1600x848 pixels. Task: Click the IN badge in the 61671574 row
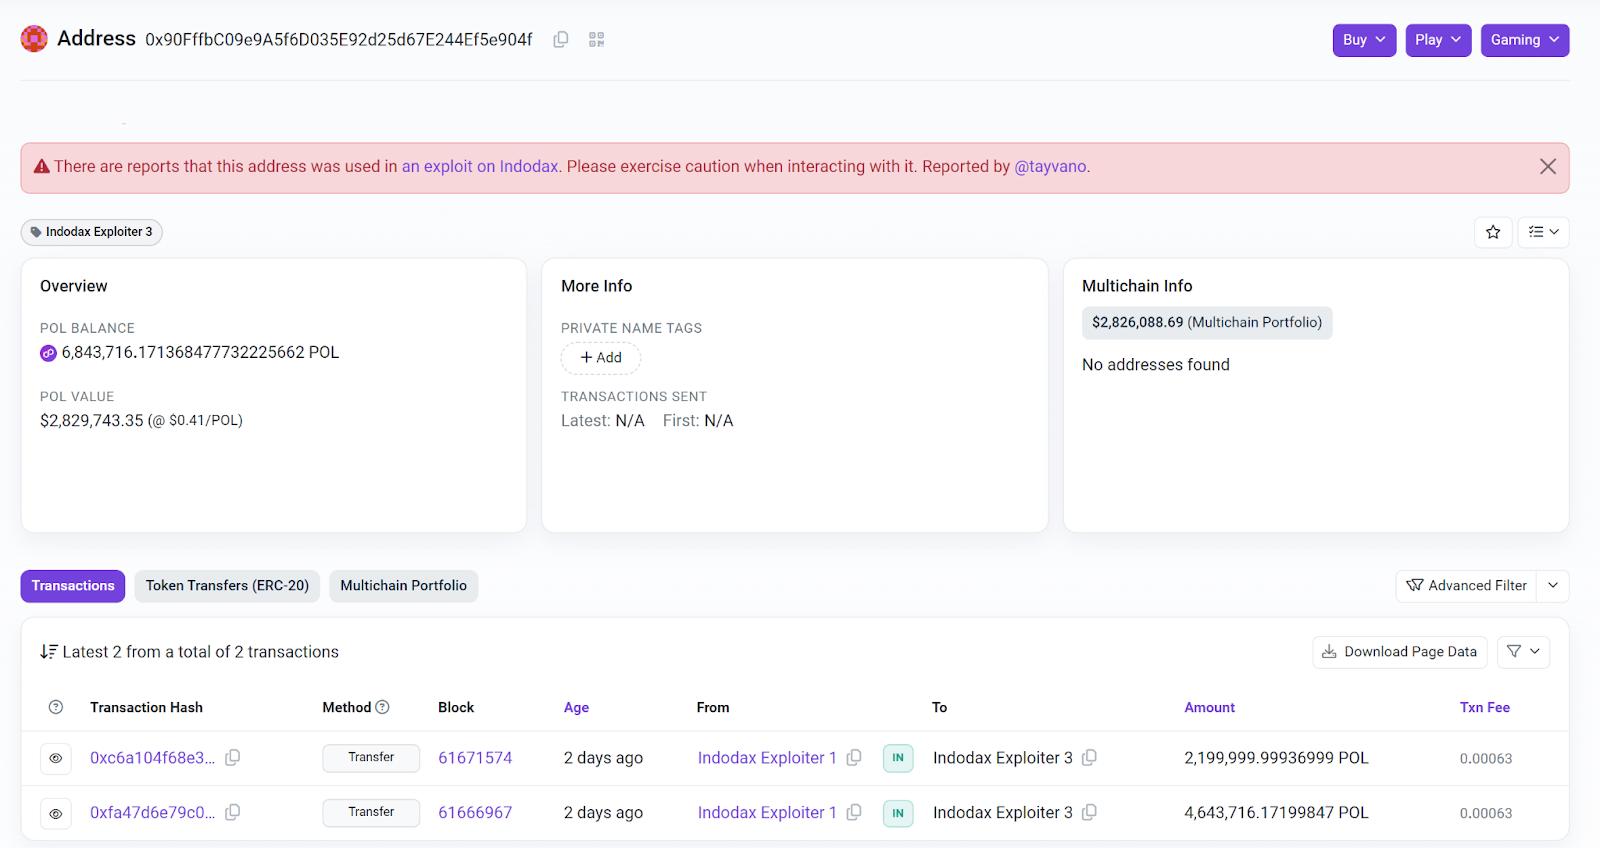pos(898,758)
